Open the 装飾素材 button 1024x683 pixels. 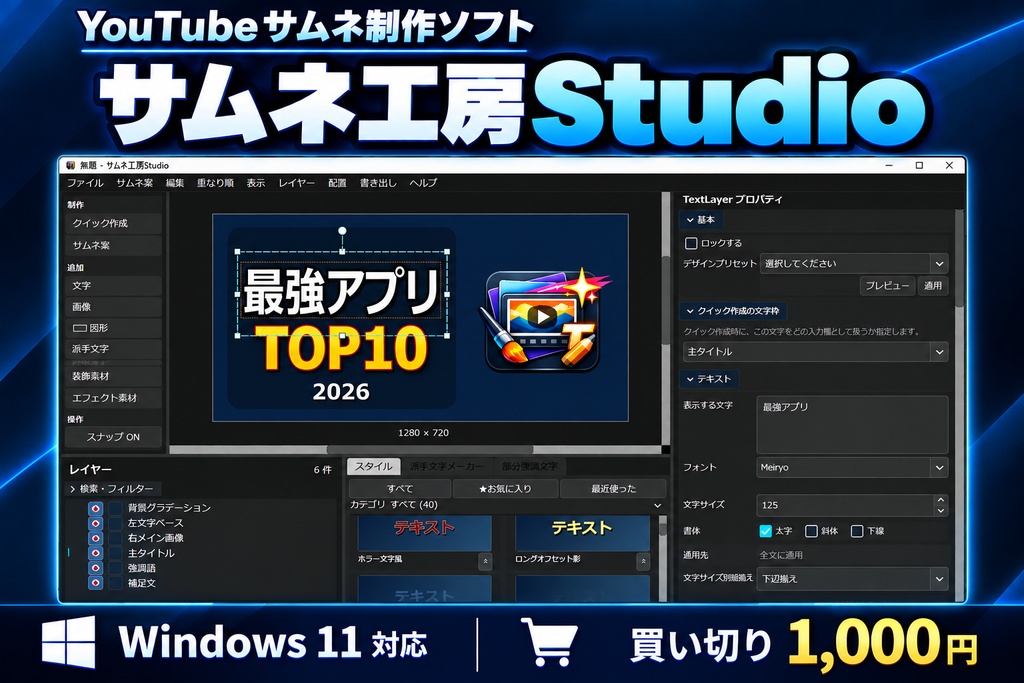[x=113, y=376]
